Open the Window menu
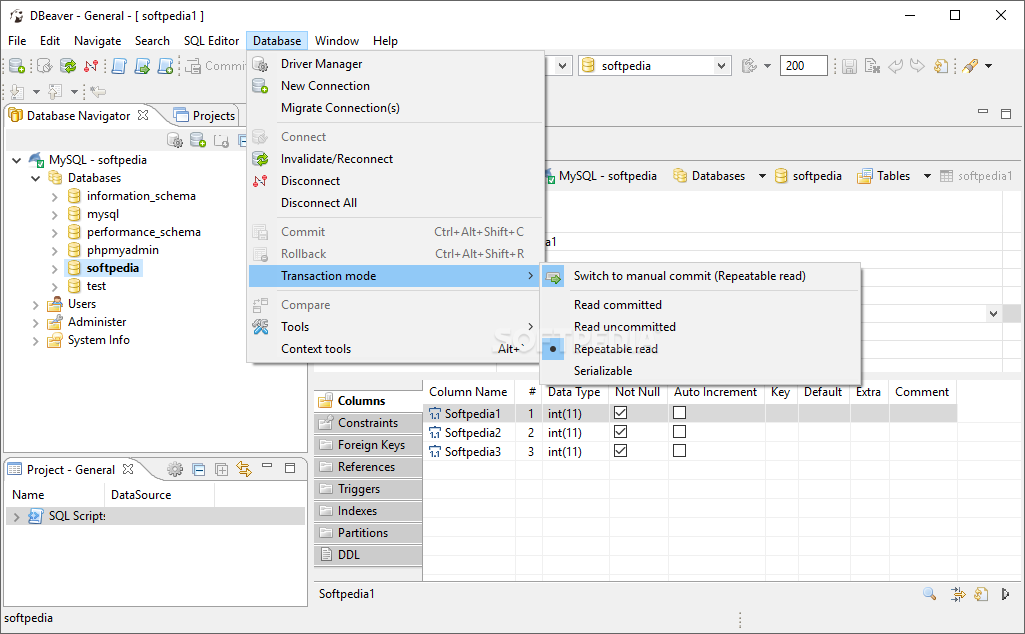Screen dimensions: 1025x634 [337, 41]
